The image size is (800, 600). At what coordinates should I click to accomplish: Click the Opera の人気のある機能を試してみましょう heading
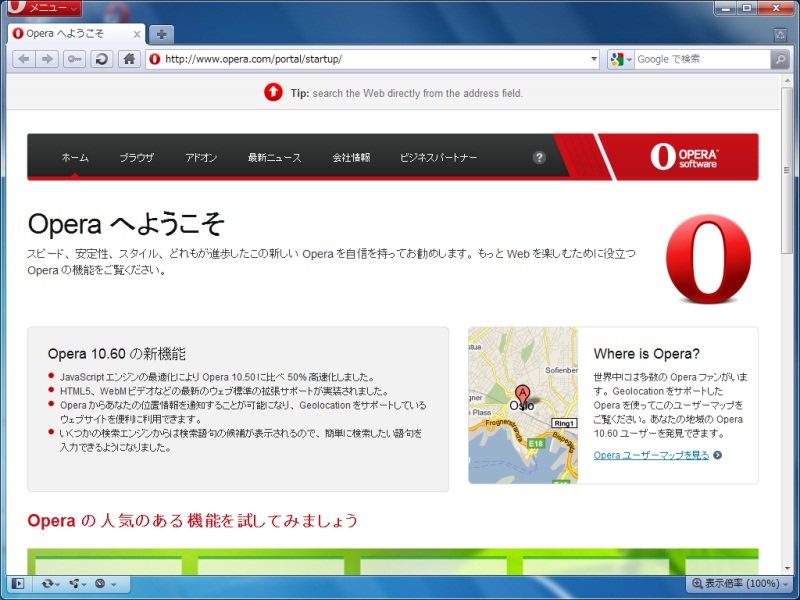(x=193, y=520)
